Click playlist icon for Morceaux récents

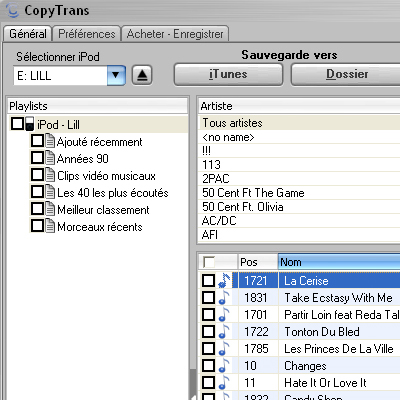[x=50, y=226]
